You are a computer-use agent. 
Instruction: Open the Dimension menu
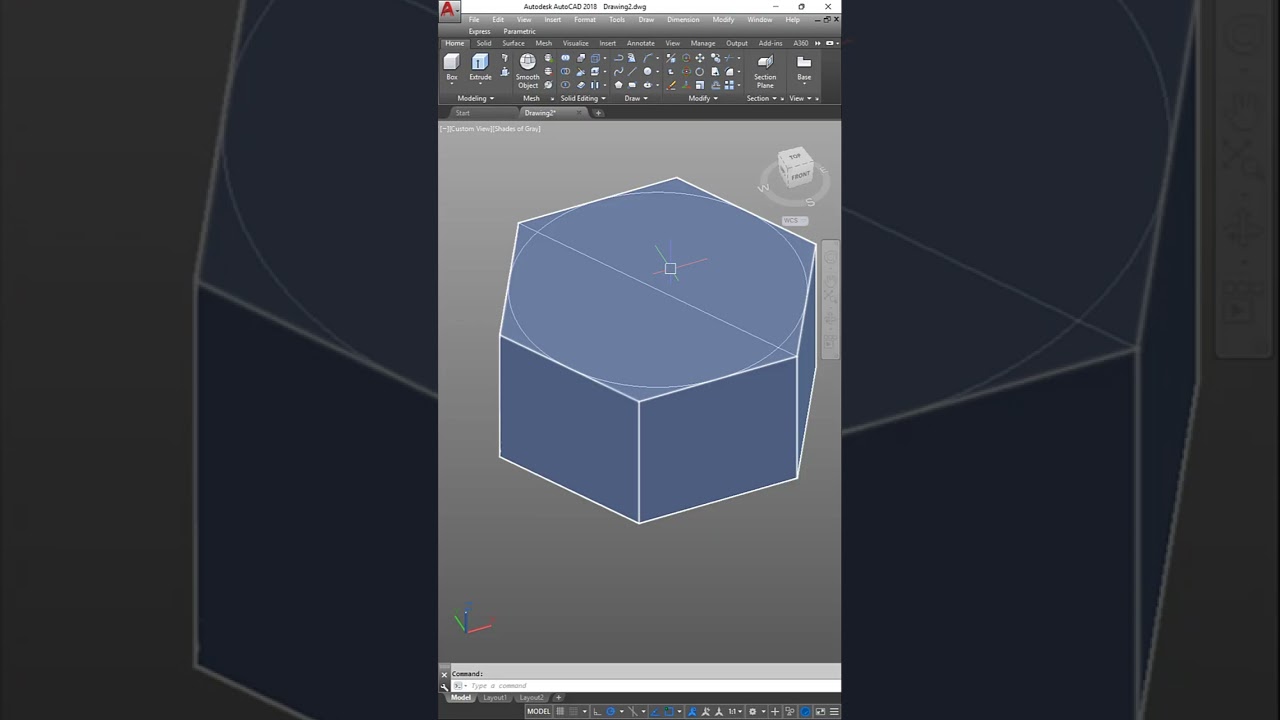(x=683, y=20)
